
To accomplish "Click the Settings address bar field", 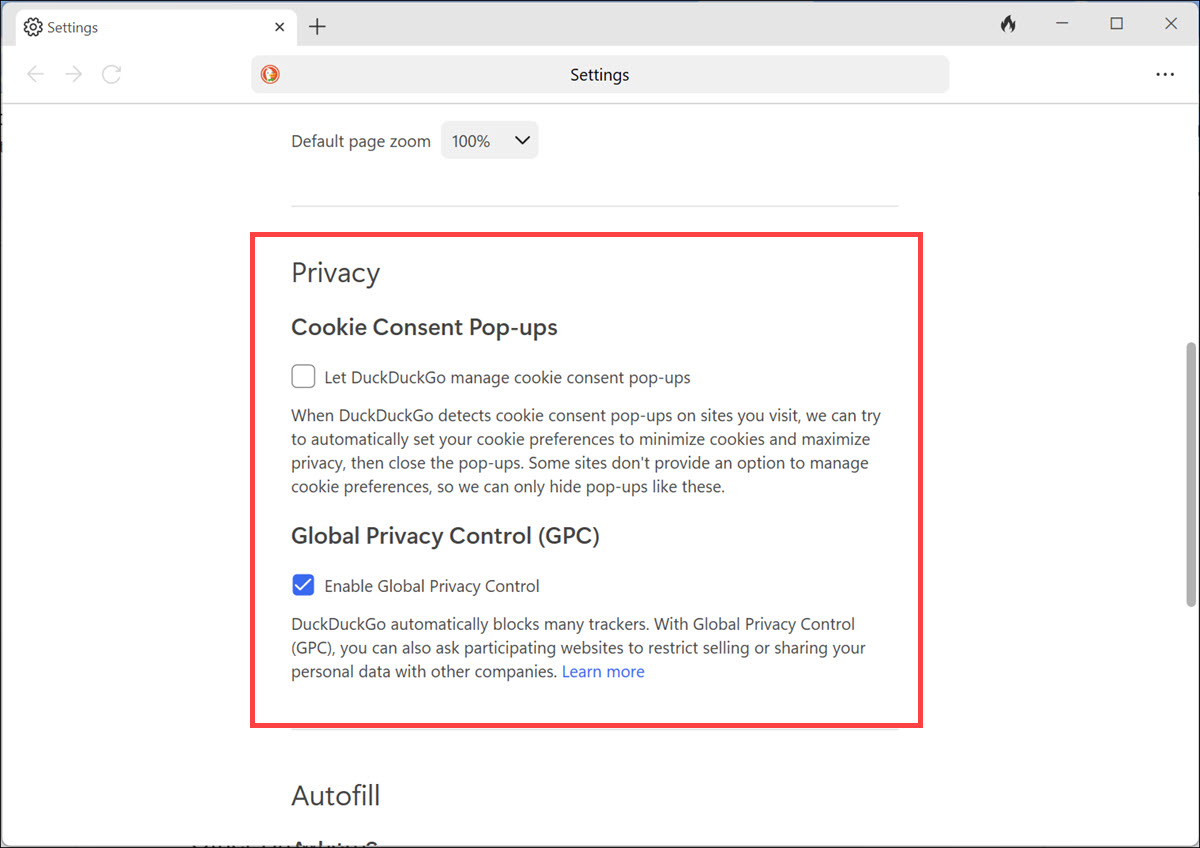I will pyautogui.click(x=600, y=75).
